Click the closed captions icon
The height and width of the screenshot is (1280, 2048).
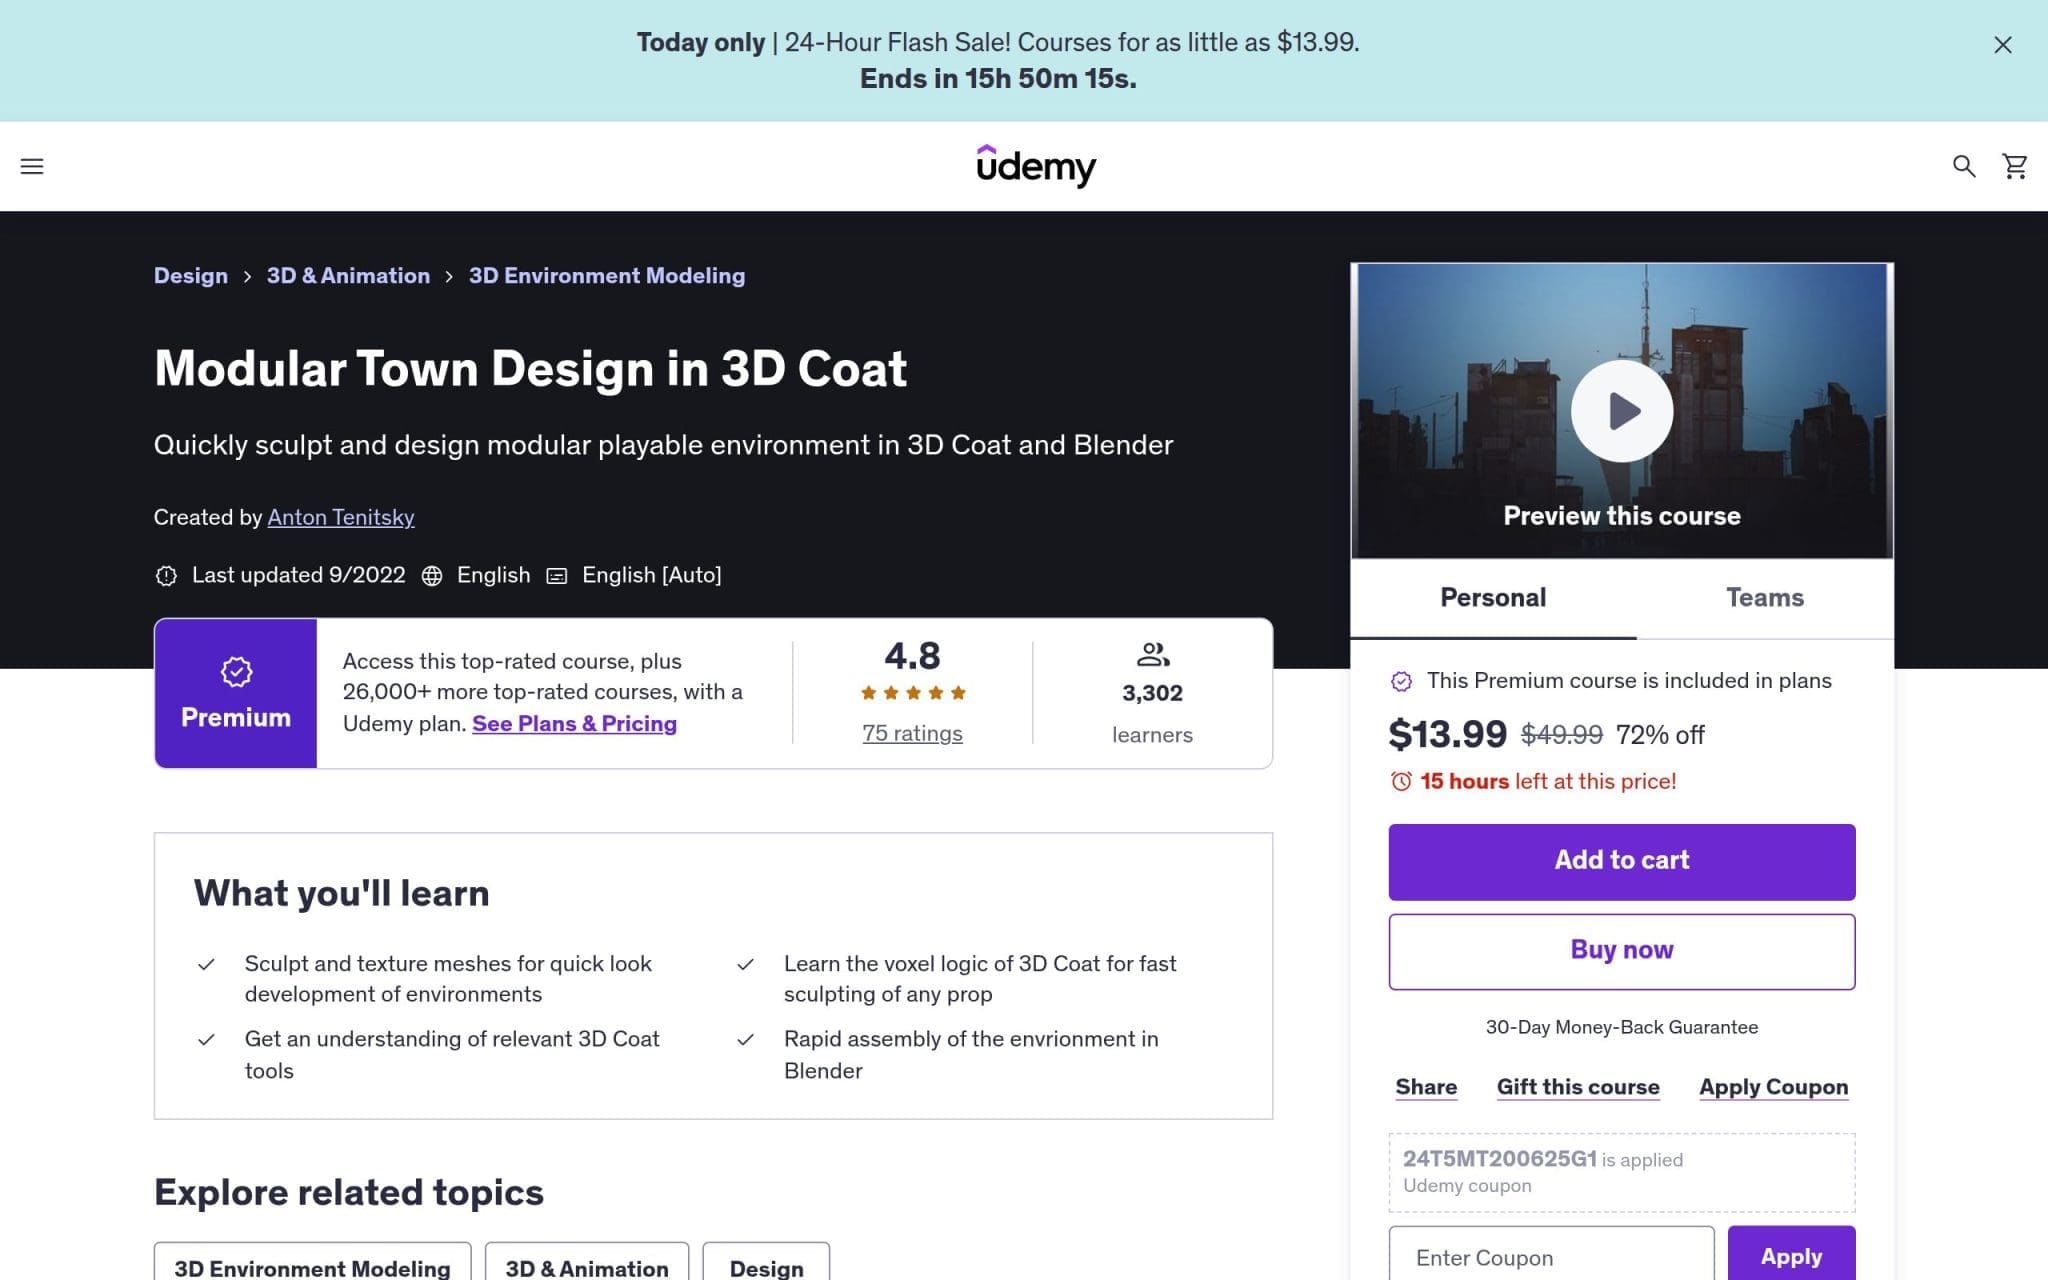click(x=557, y=576)
